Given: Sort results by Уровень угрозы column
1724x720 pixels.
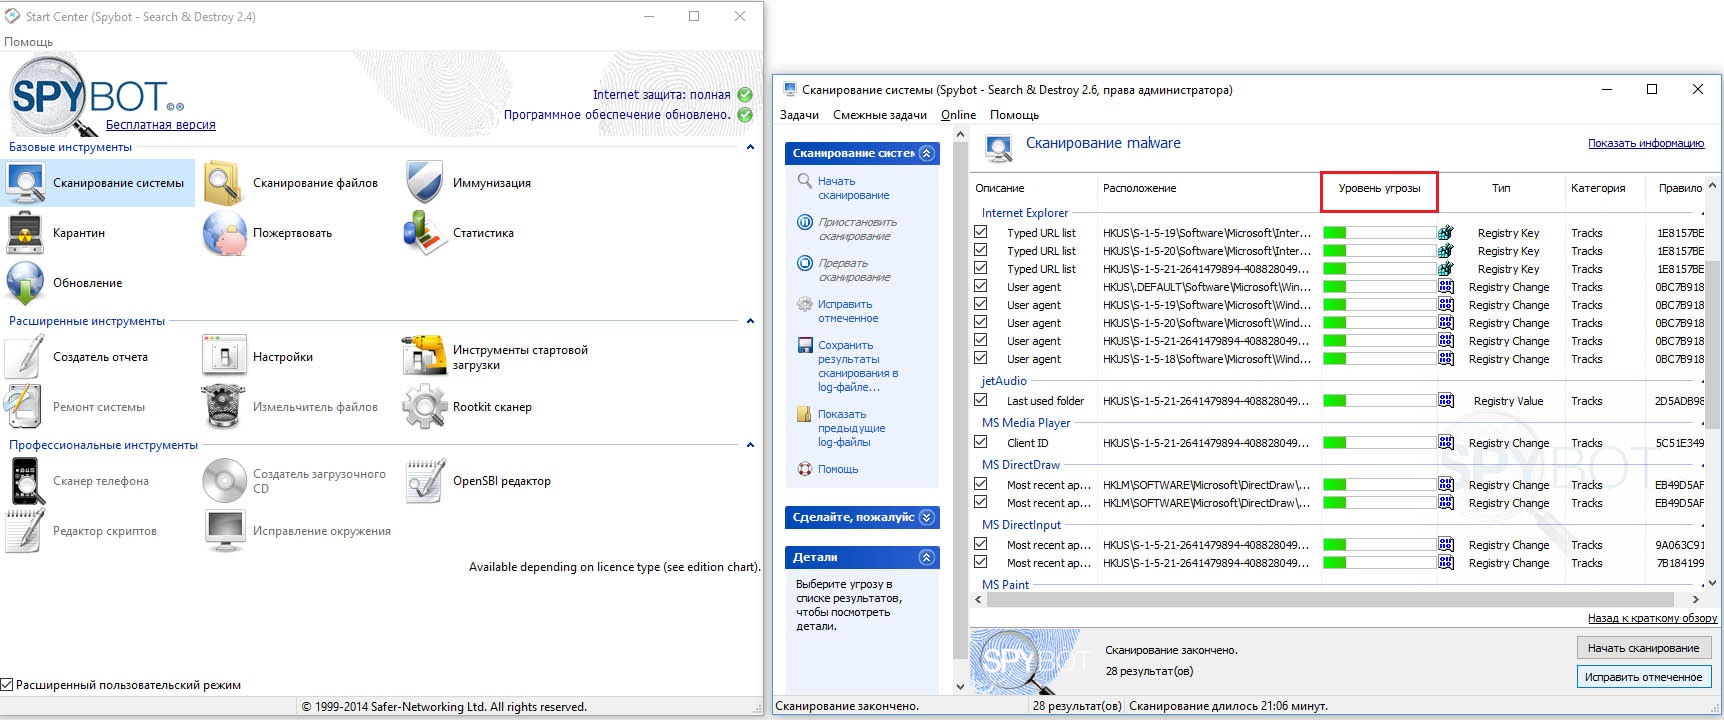Looking at the screenshot, I should coord(1379,188).
